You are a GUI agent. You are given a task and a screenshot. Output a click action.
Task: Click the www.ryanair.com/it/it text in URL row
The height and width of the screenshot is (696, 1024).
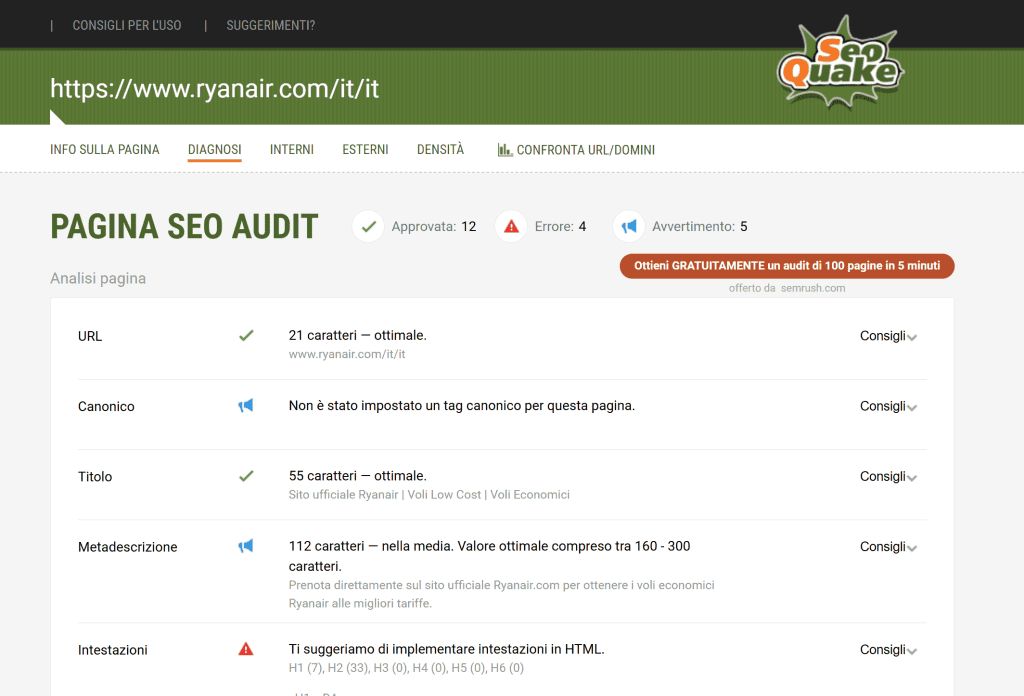click(347, 354)
